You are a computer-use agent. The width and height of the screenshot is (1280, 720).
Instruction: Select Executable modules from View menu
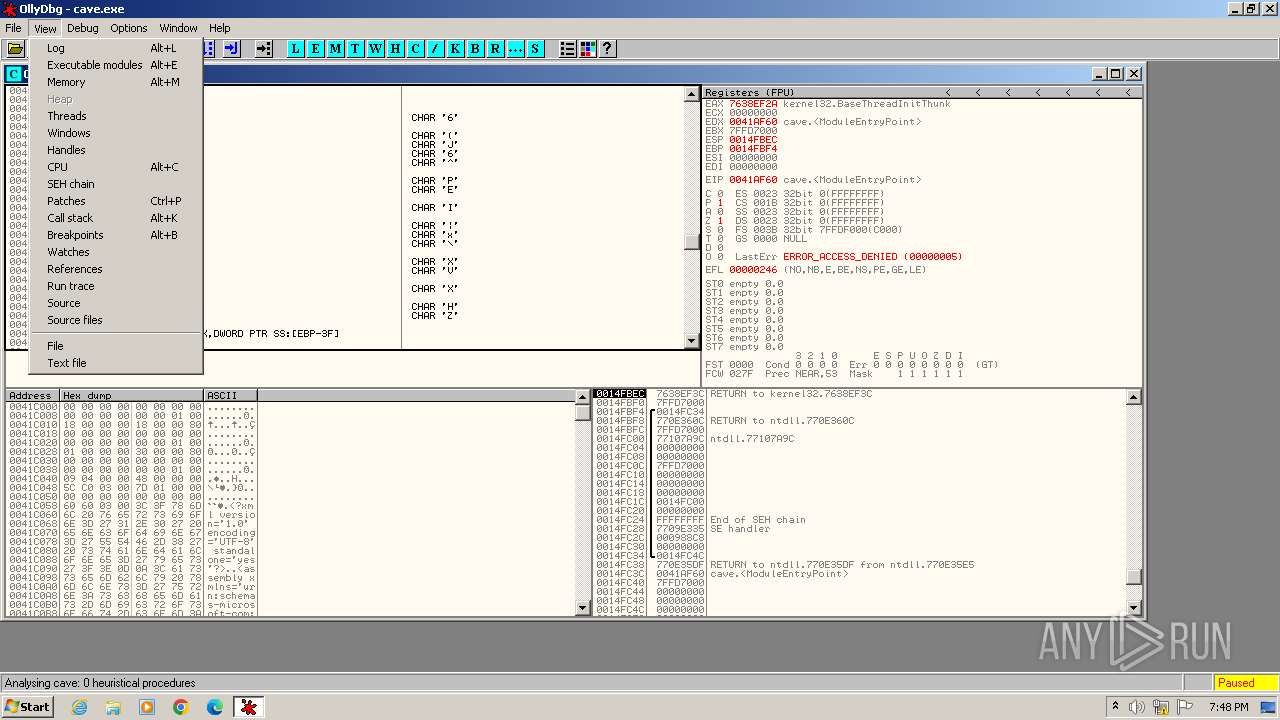pyautogui.click(x=116, y=65)
